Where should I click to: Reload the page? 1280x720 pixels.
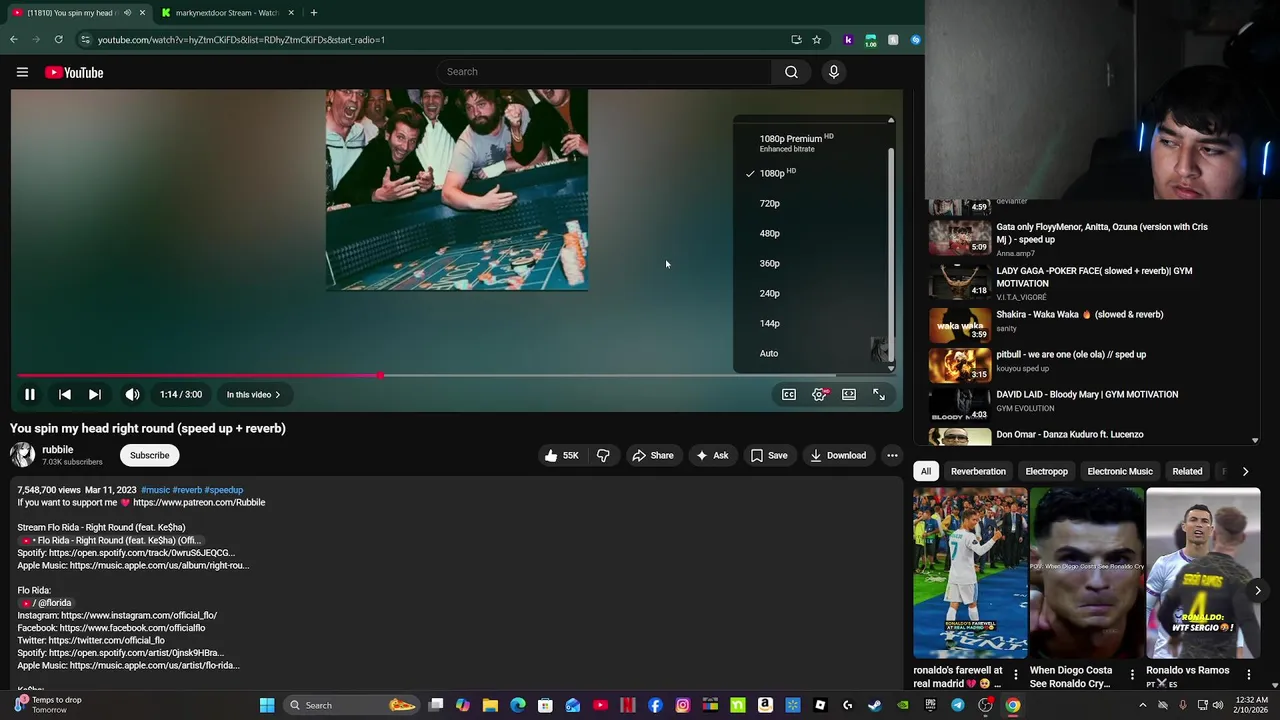click(59, 40)
